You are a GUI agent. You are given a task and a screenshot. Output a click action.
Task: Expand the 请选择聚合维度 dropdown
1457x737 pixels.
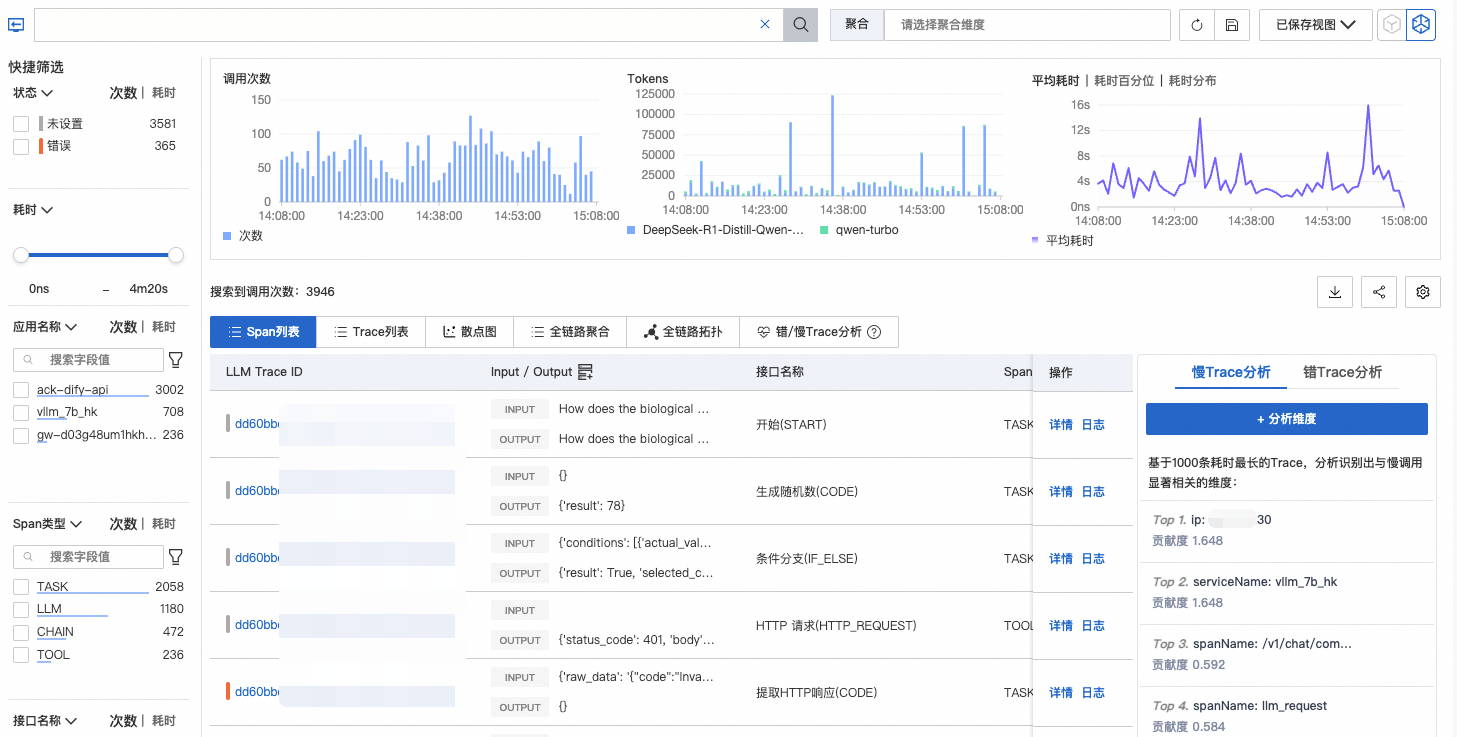1026,25
